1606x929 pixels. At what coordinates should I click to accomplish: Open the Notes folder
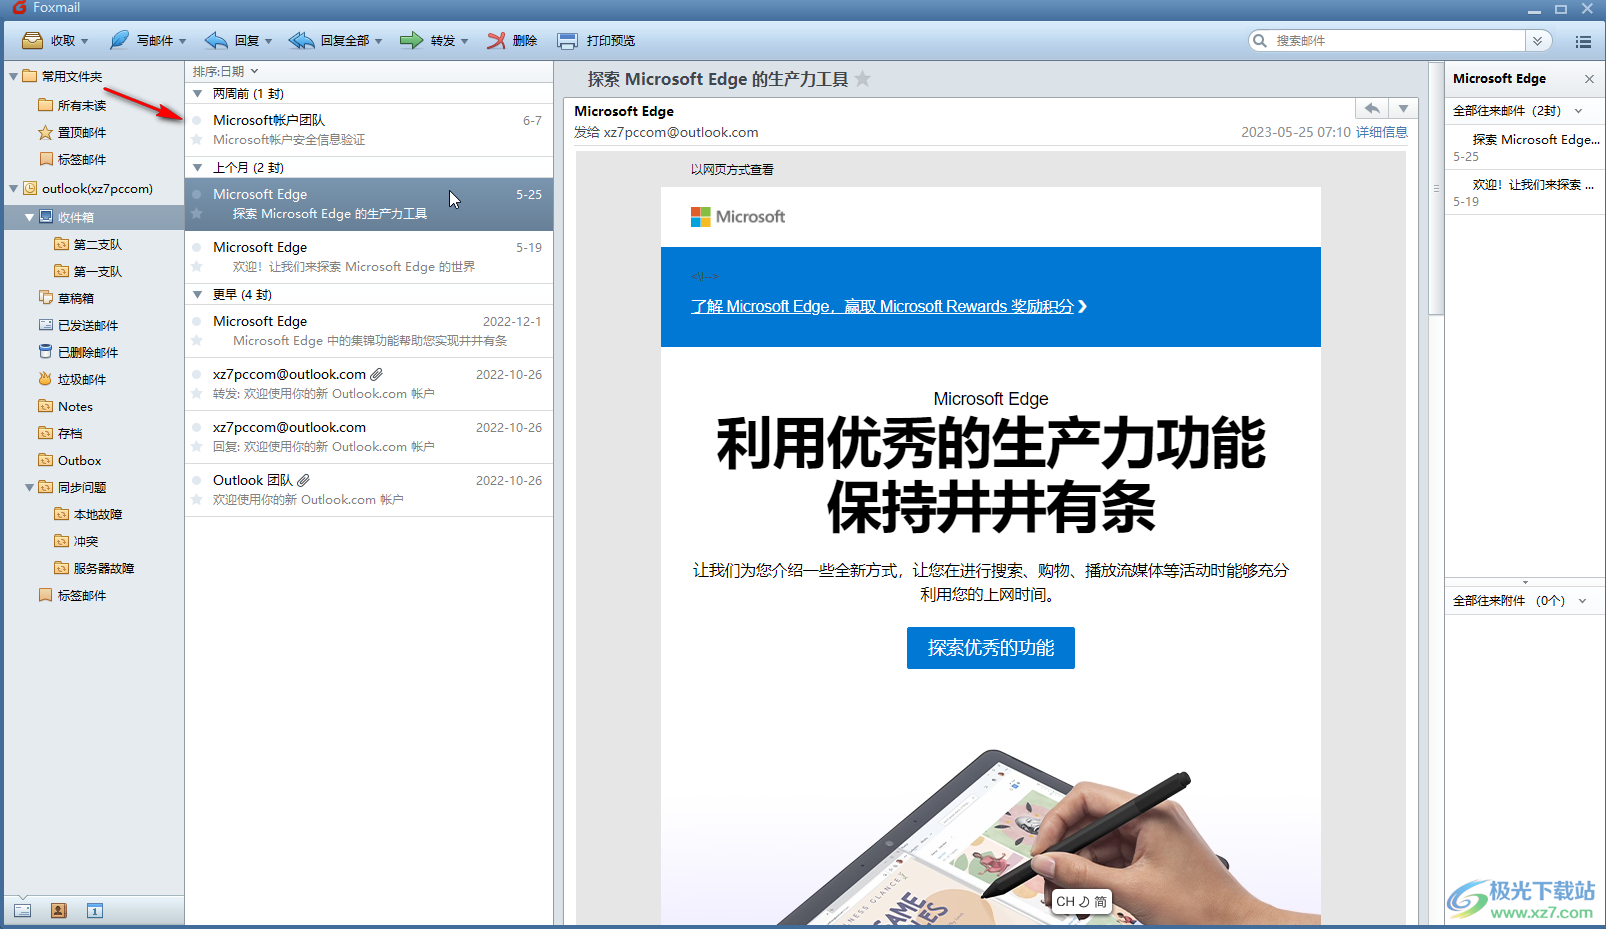pyautogui.click(x=65, y=406)
